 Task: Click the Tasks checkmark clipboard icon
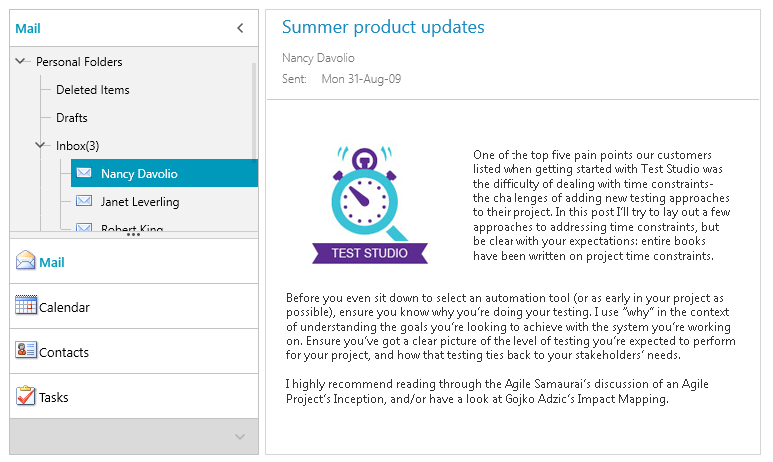(x=26, y=396)
